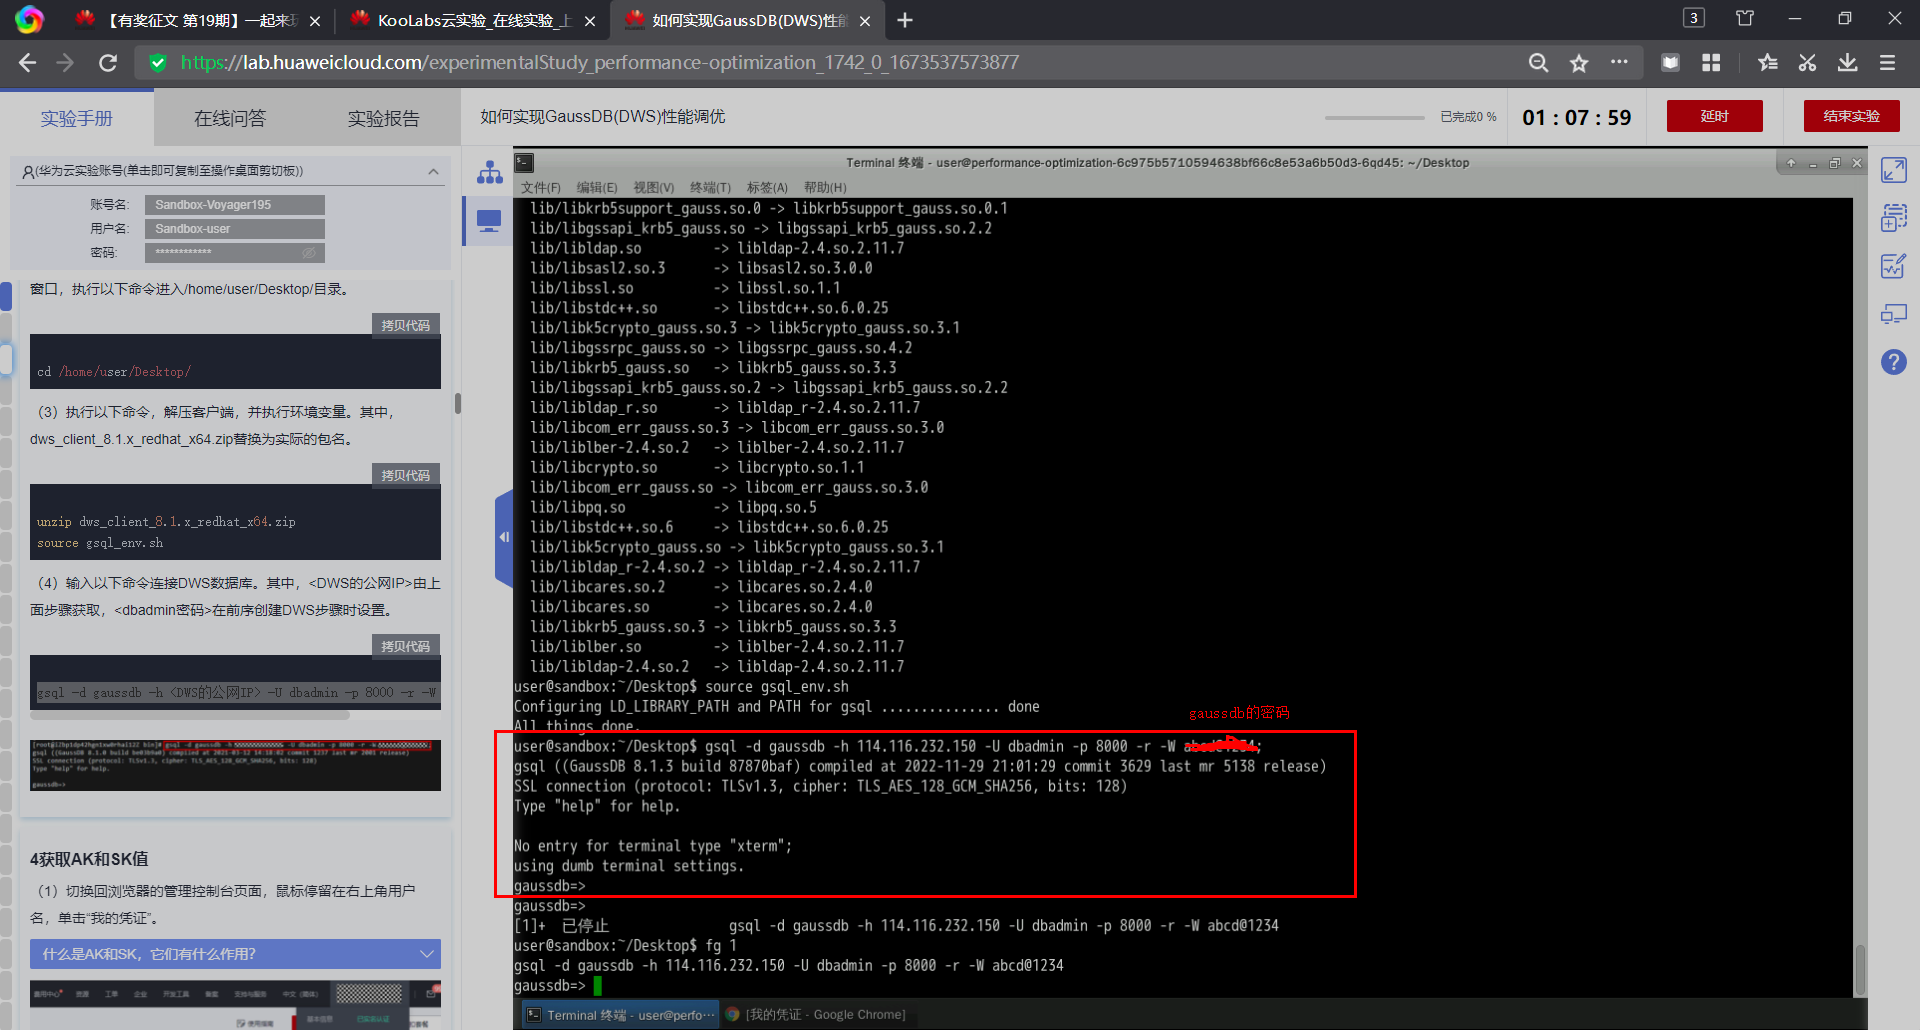The height and width of the screenshot is (1030, 1920).
Task: Show the open tab count box
Action: [x=1694, y=18]
